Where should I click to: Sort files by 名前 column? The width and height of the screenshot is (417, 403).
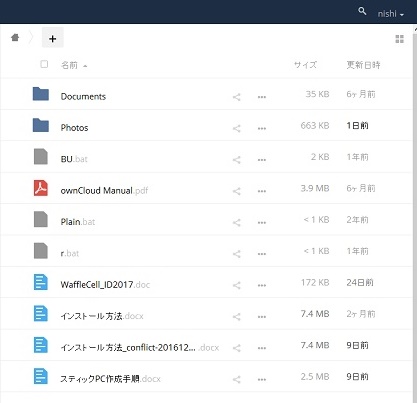coord(69,65)
